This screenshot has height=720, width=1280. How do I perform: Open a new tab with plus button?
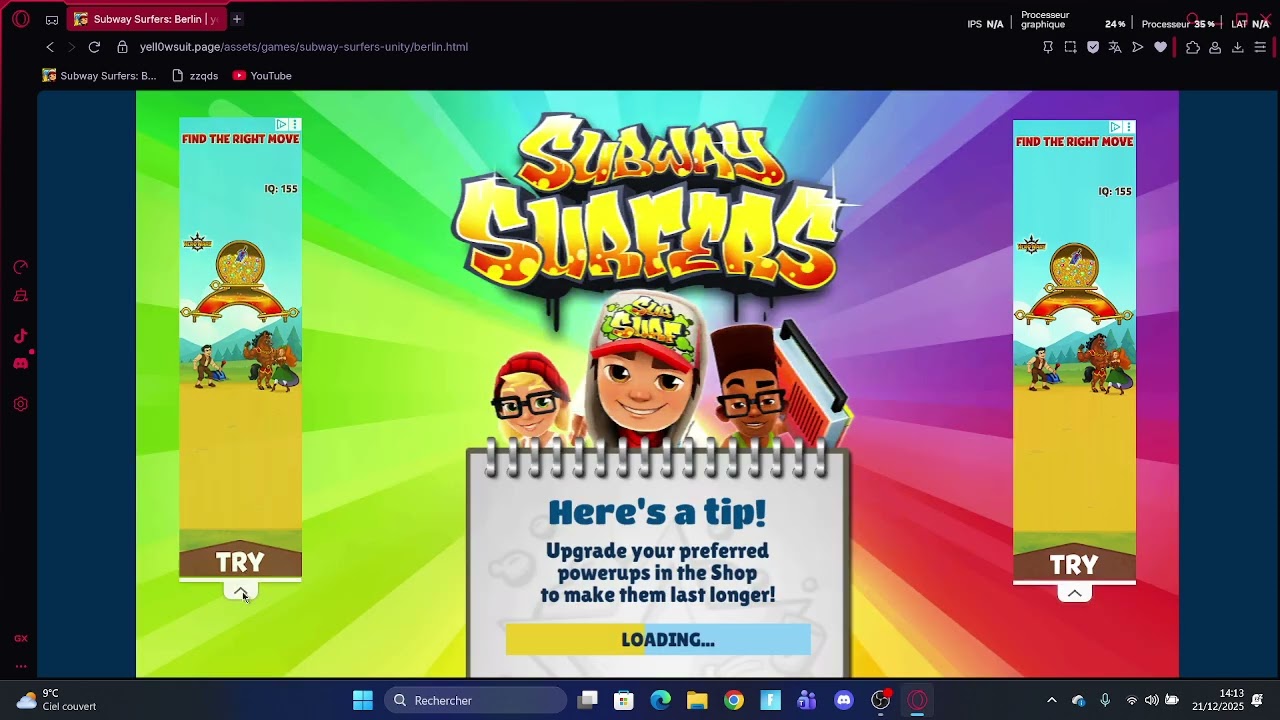(x=237, y=19)
